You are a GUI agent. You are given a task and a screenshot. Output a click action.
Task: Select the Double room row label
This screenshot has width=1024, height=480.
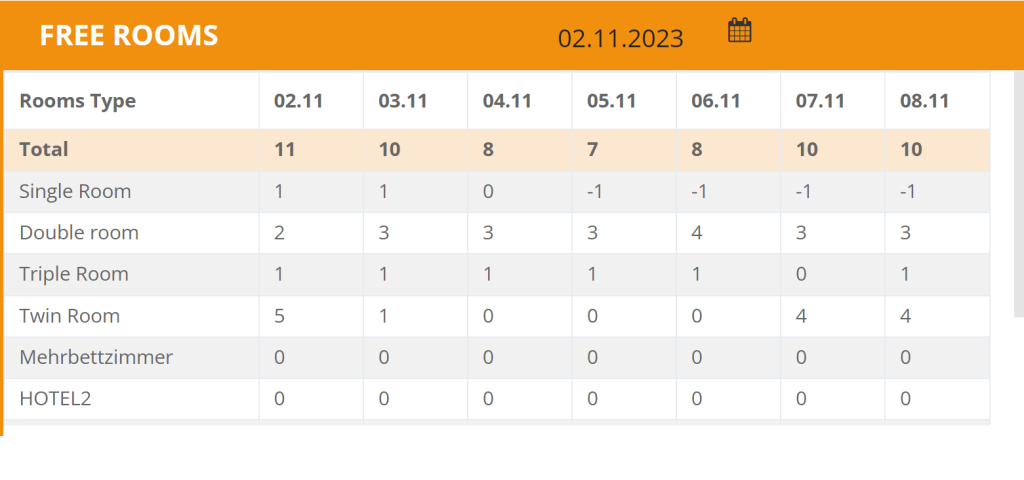point(79,233)
